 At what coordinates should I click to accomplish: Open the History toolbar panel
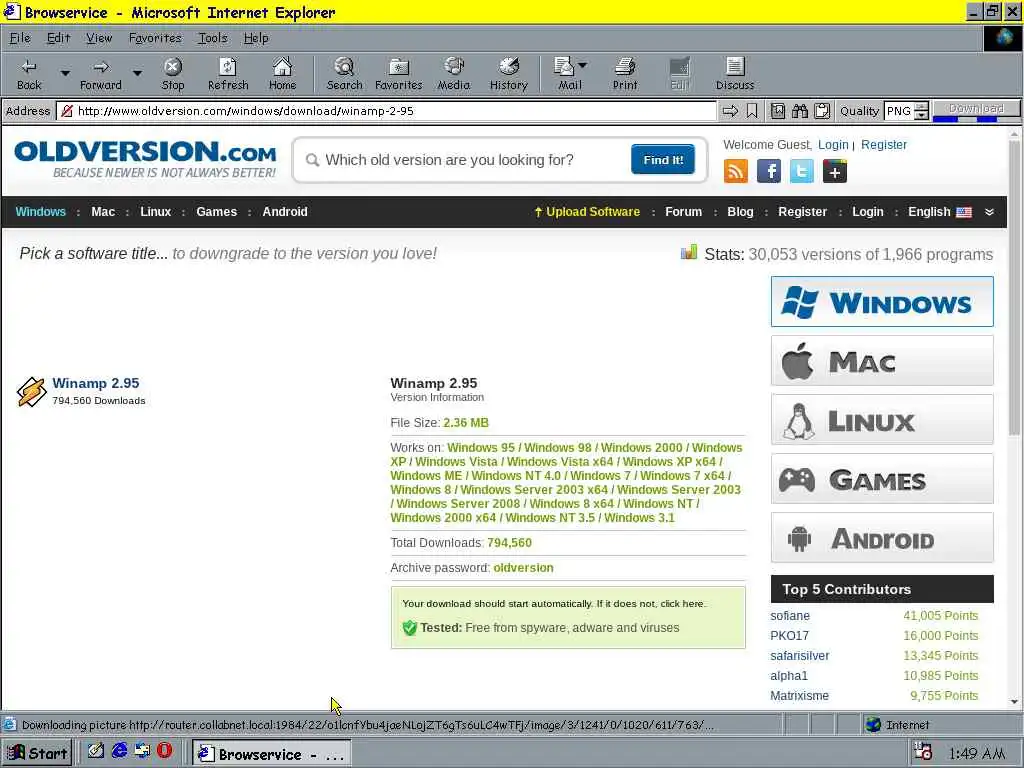[508, 74]
